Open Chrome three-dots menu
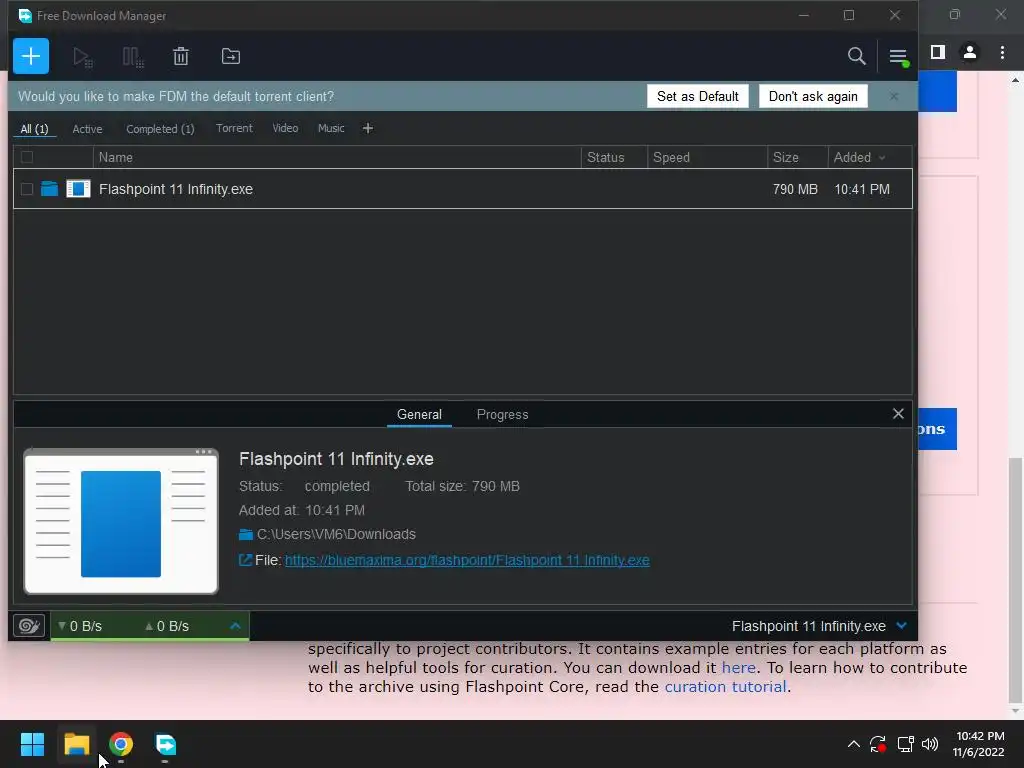 (x=1002, y=53)
